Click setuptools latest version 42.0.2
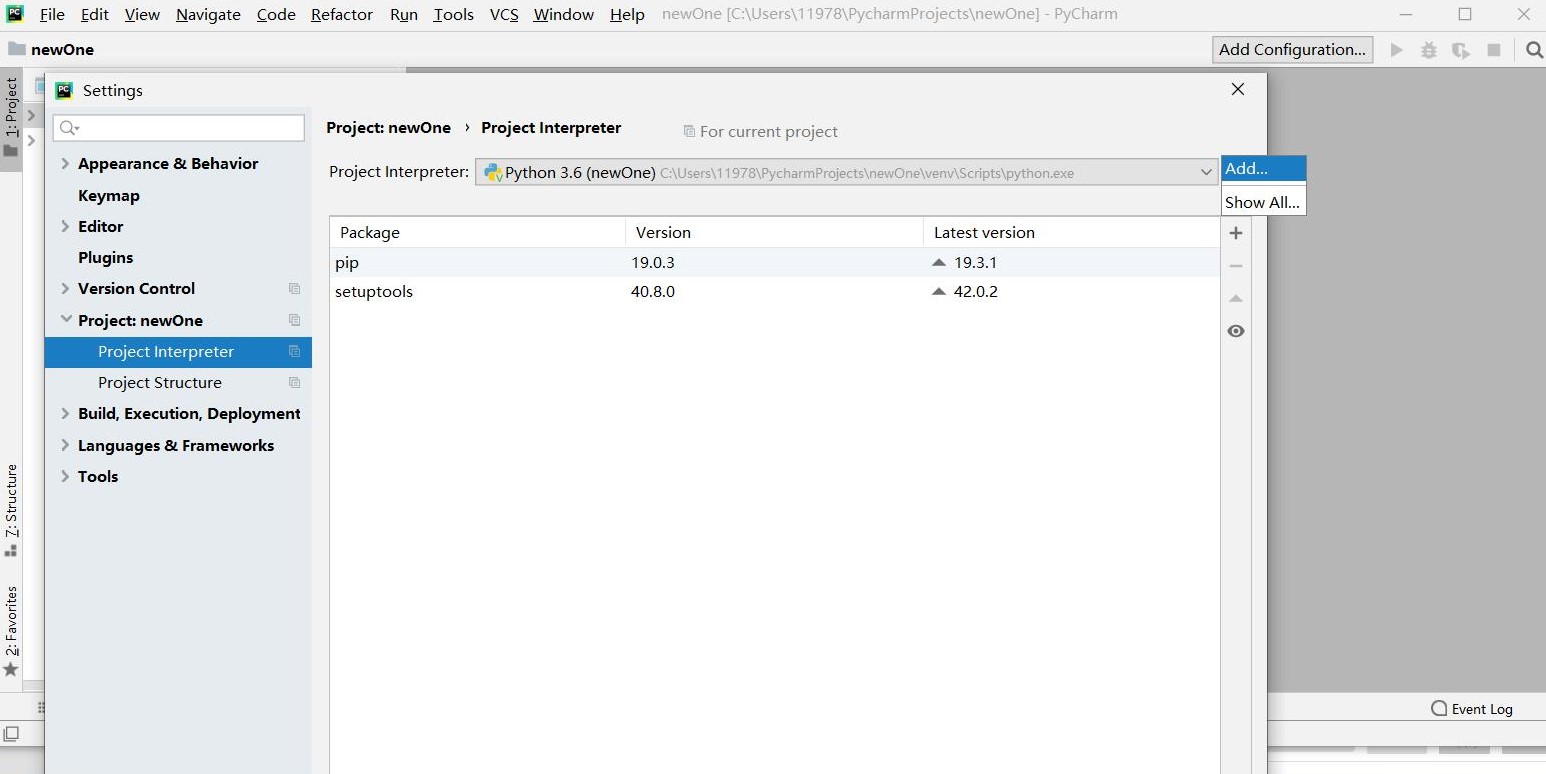 coord(975,292)
